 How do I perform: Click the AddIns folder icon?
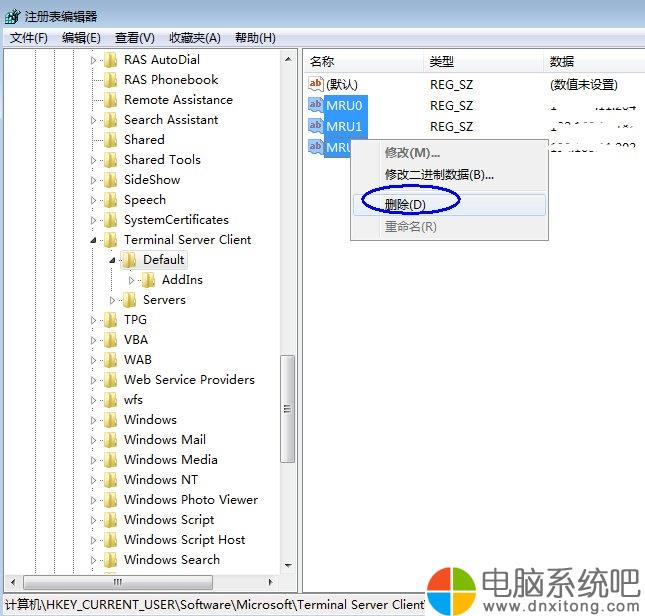(148, 280)
